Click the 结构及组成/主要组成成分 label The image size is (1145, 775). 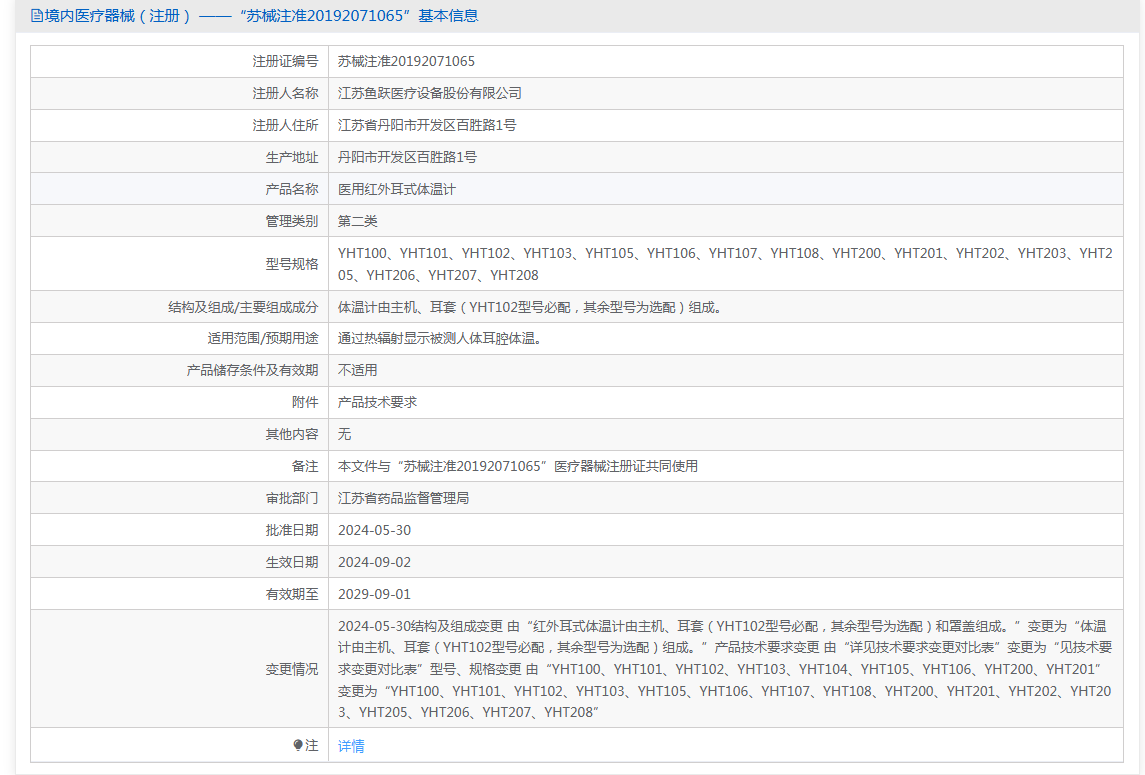(x=243, y=308)
